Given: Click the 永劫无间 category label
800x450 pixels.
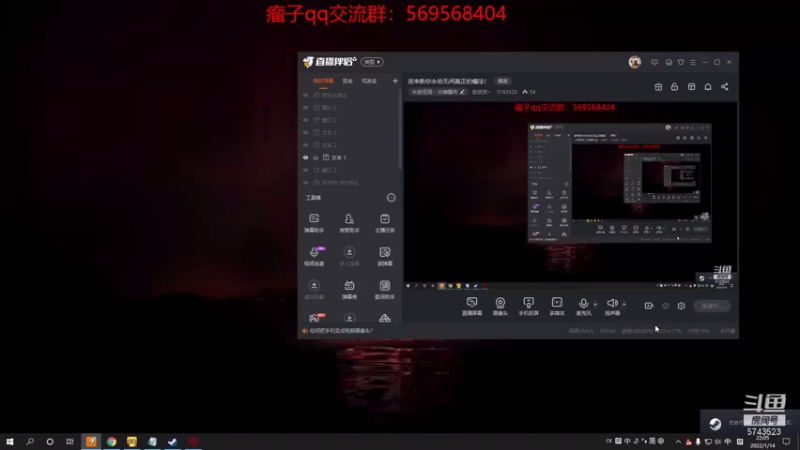Looking at the screenshot, I should click(434, 92).
